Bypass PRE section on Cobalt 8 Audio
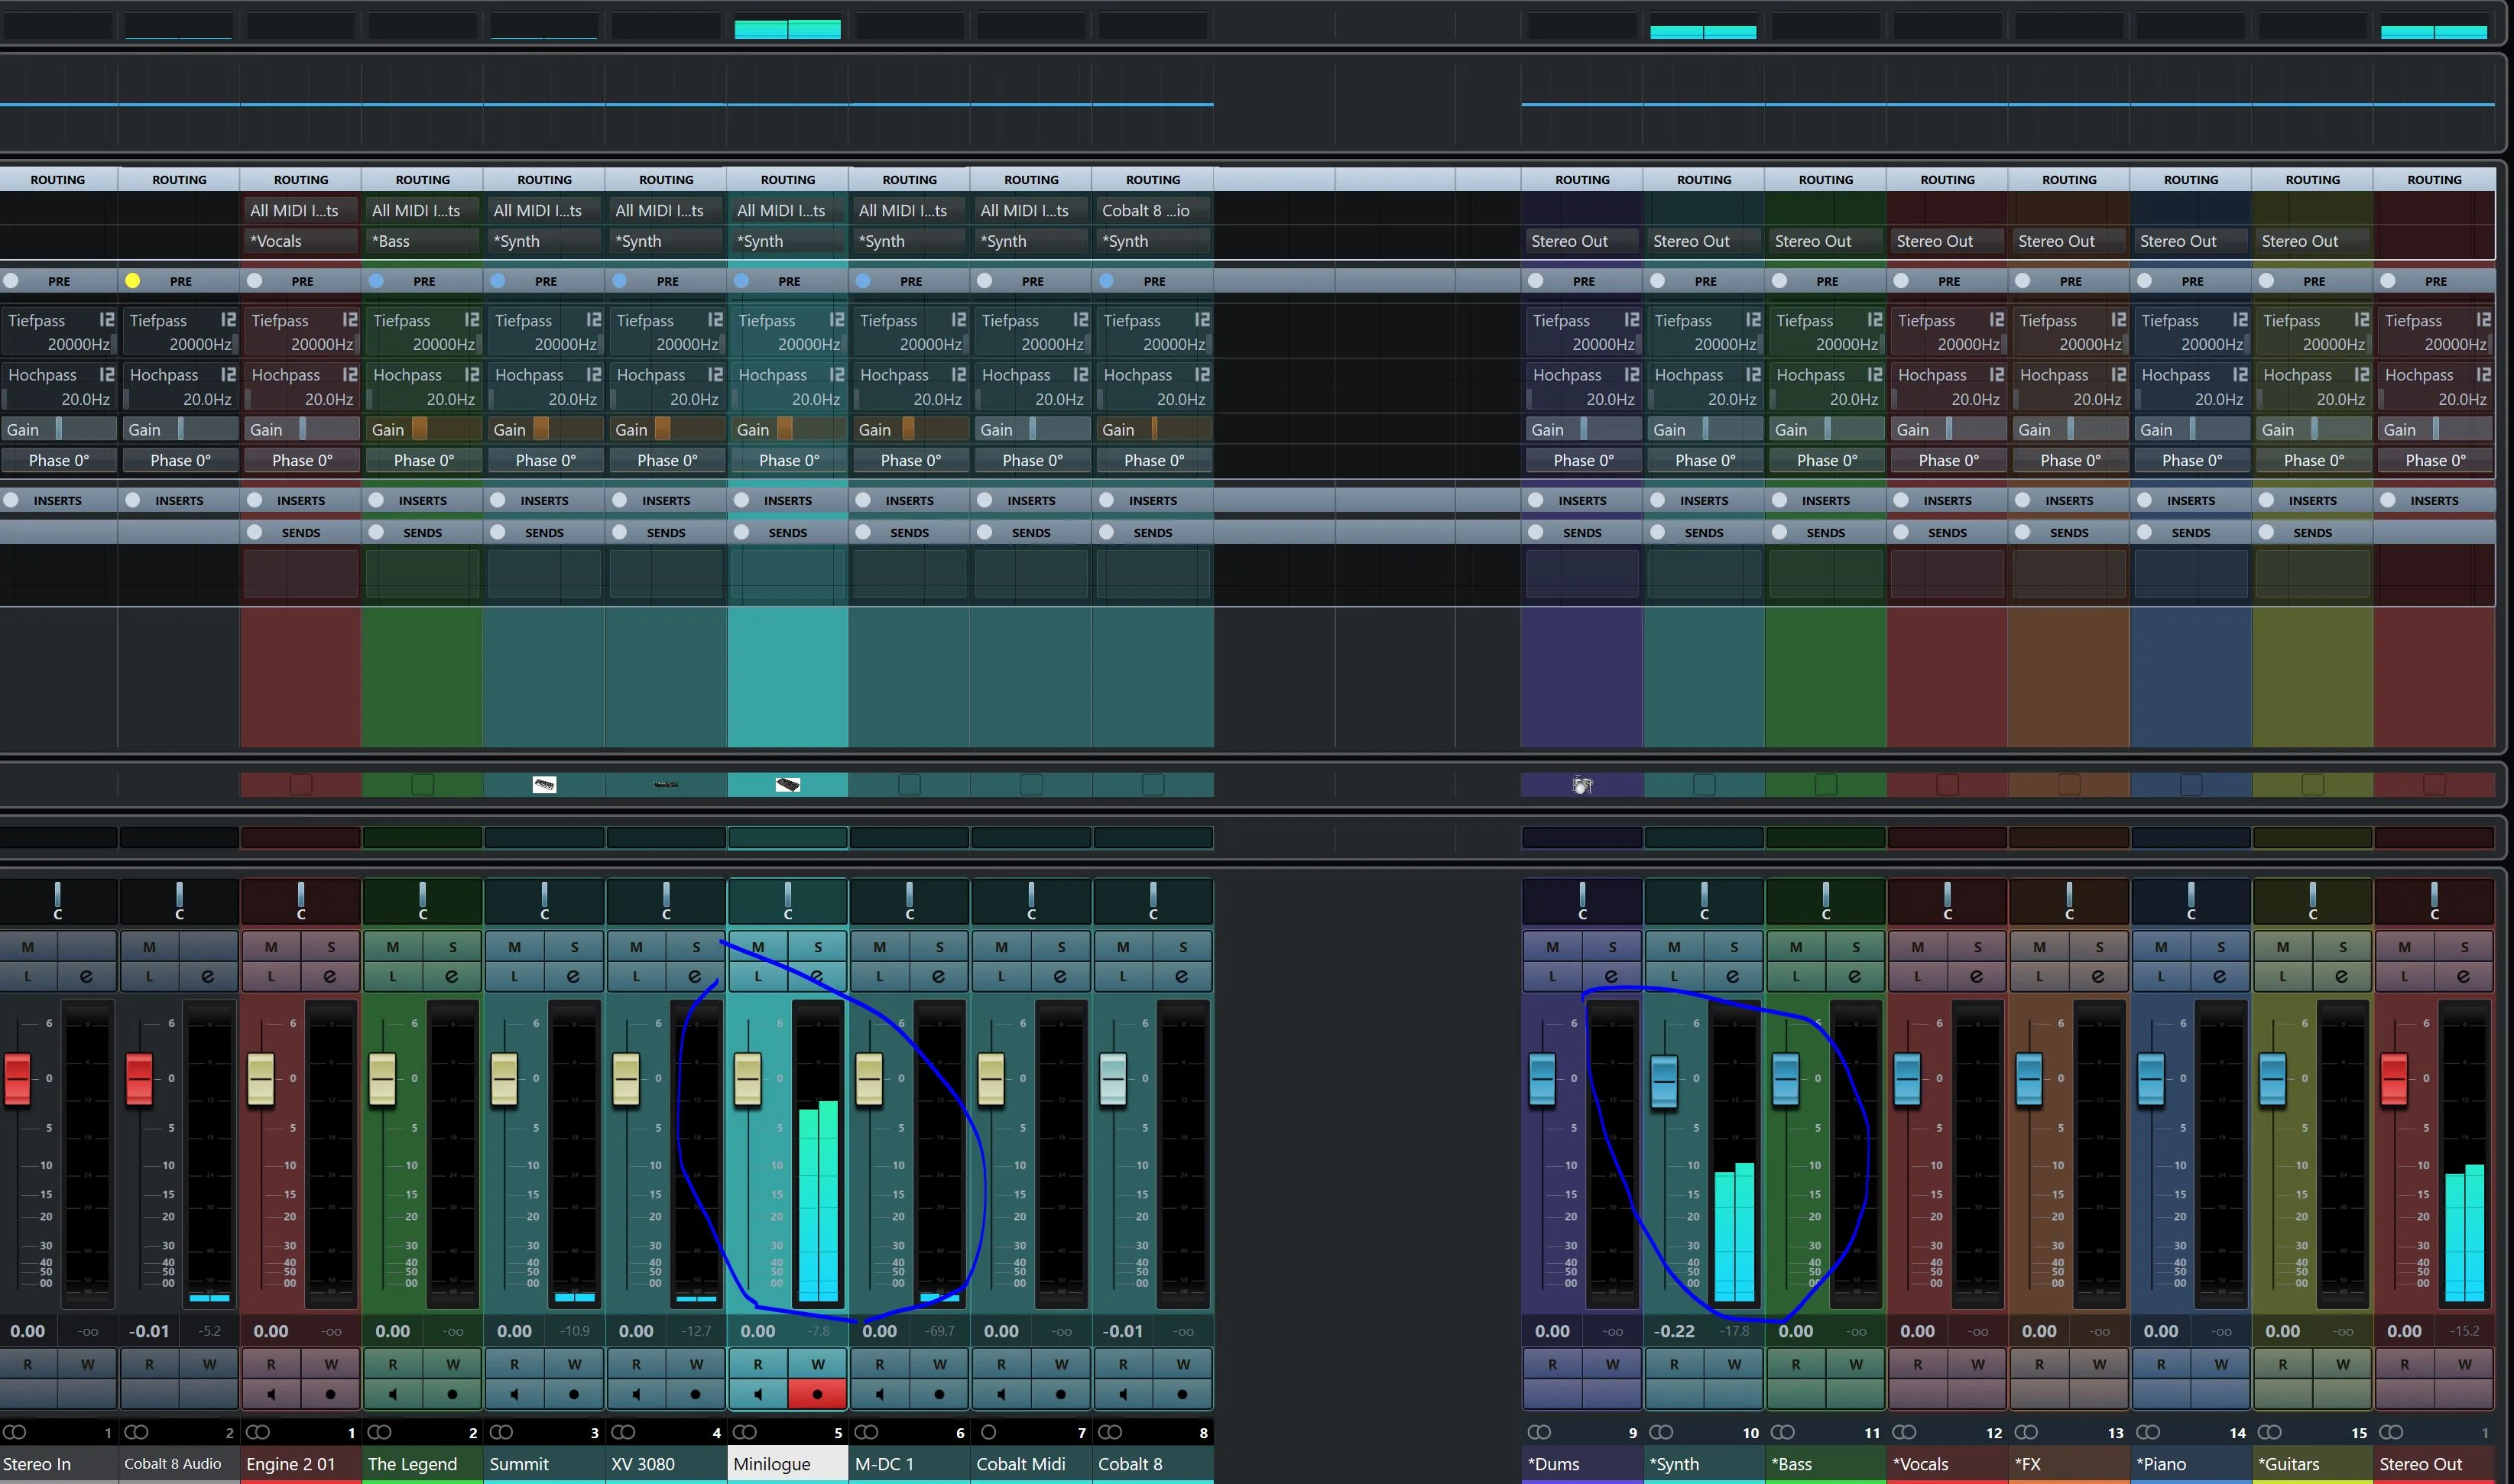This screenshot has width=2514, height=1484. pos(132,281)
